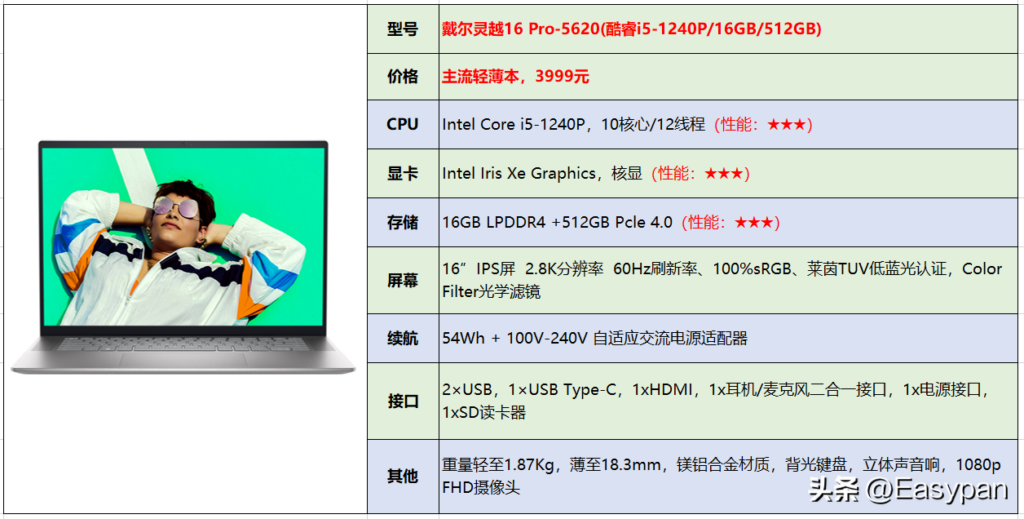This screenshot has height=519, width=1024.
Task: Click the 16” IPS屏 2.8K分辨率 screen cell
Action: pos(728,281)
